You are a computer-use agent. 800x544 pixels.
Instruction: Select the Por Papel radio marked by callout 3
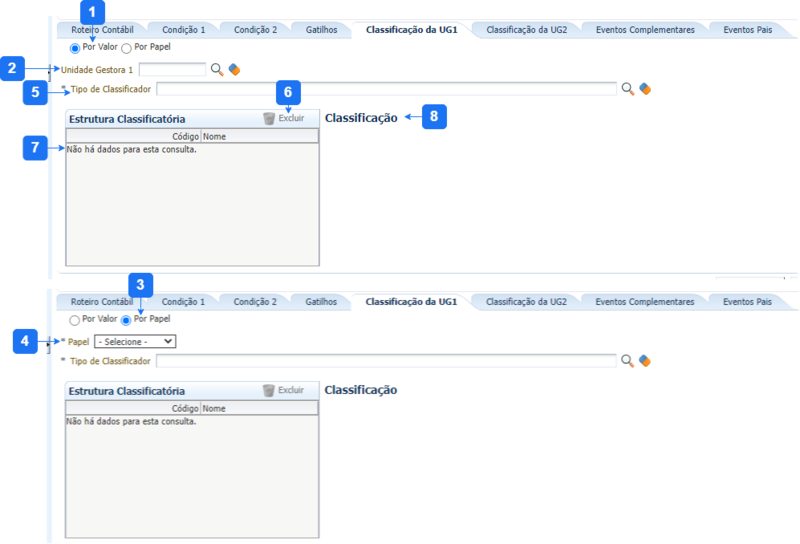(126, 320)
